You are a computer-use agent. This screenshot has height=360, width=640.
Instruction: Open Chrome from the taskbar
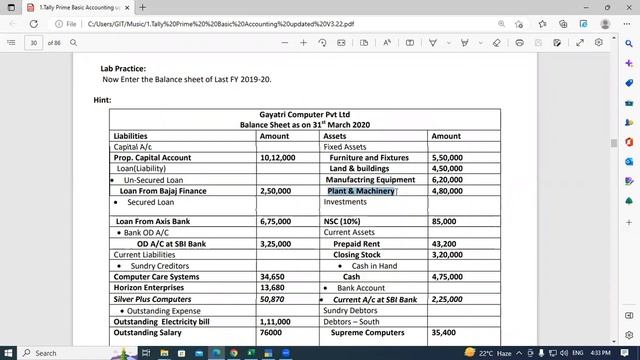(x=234, y=353)
